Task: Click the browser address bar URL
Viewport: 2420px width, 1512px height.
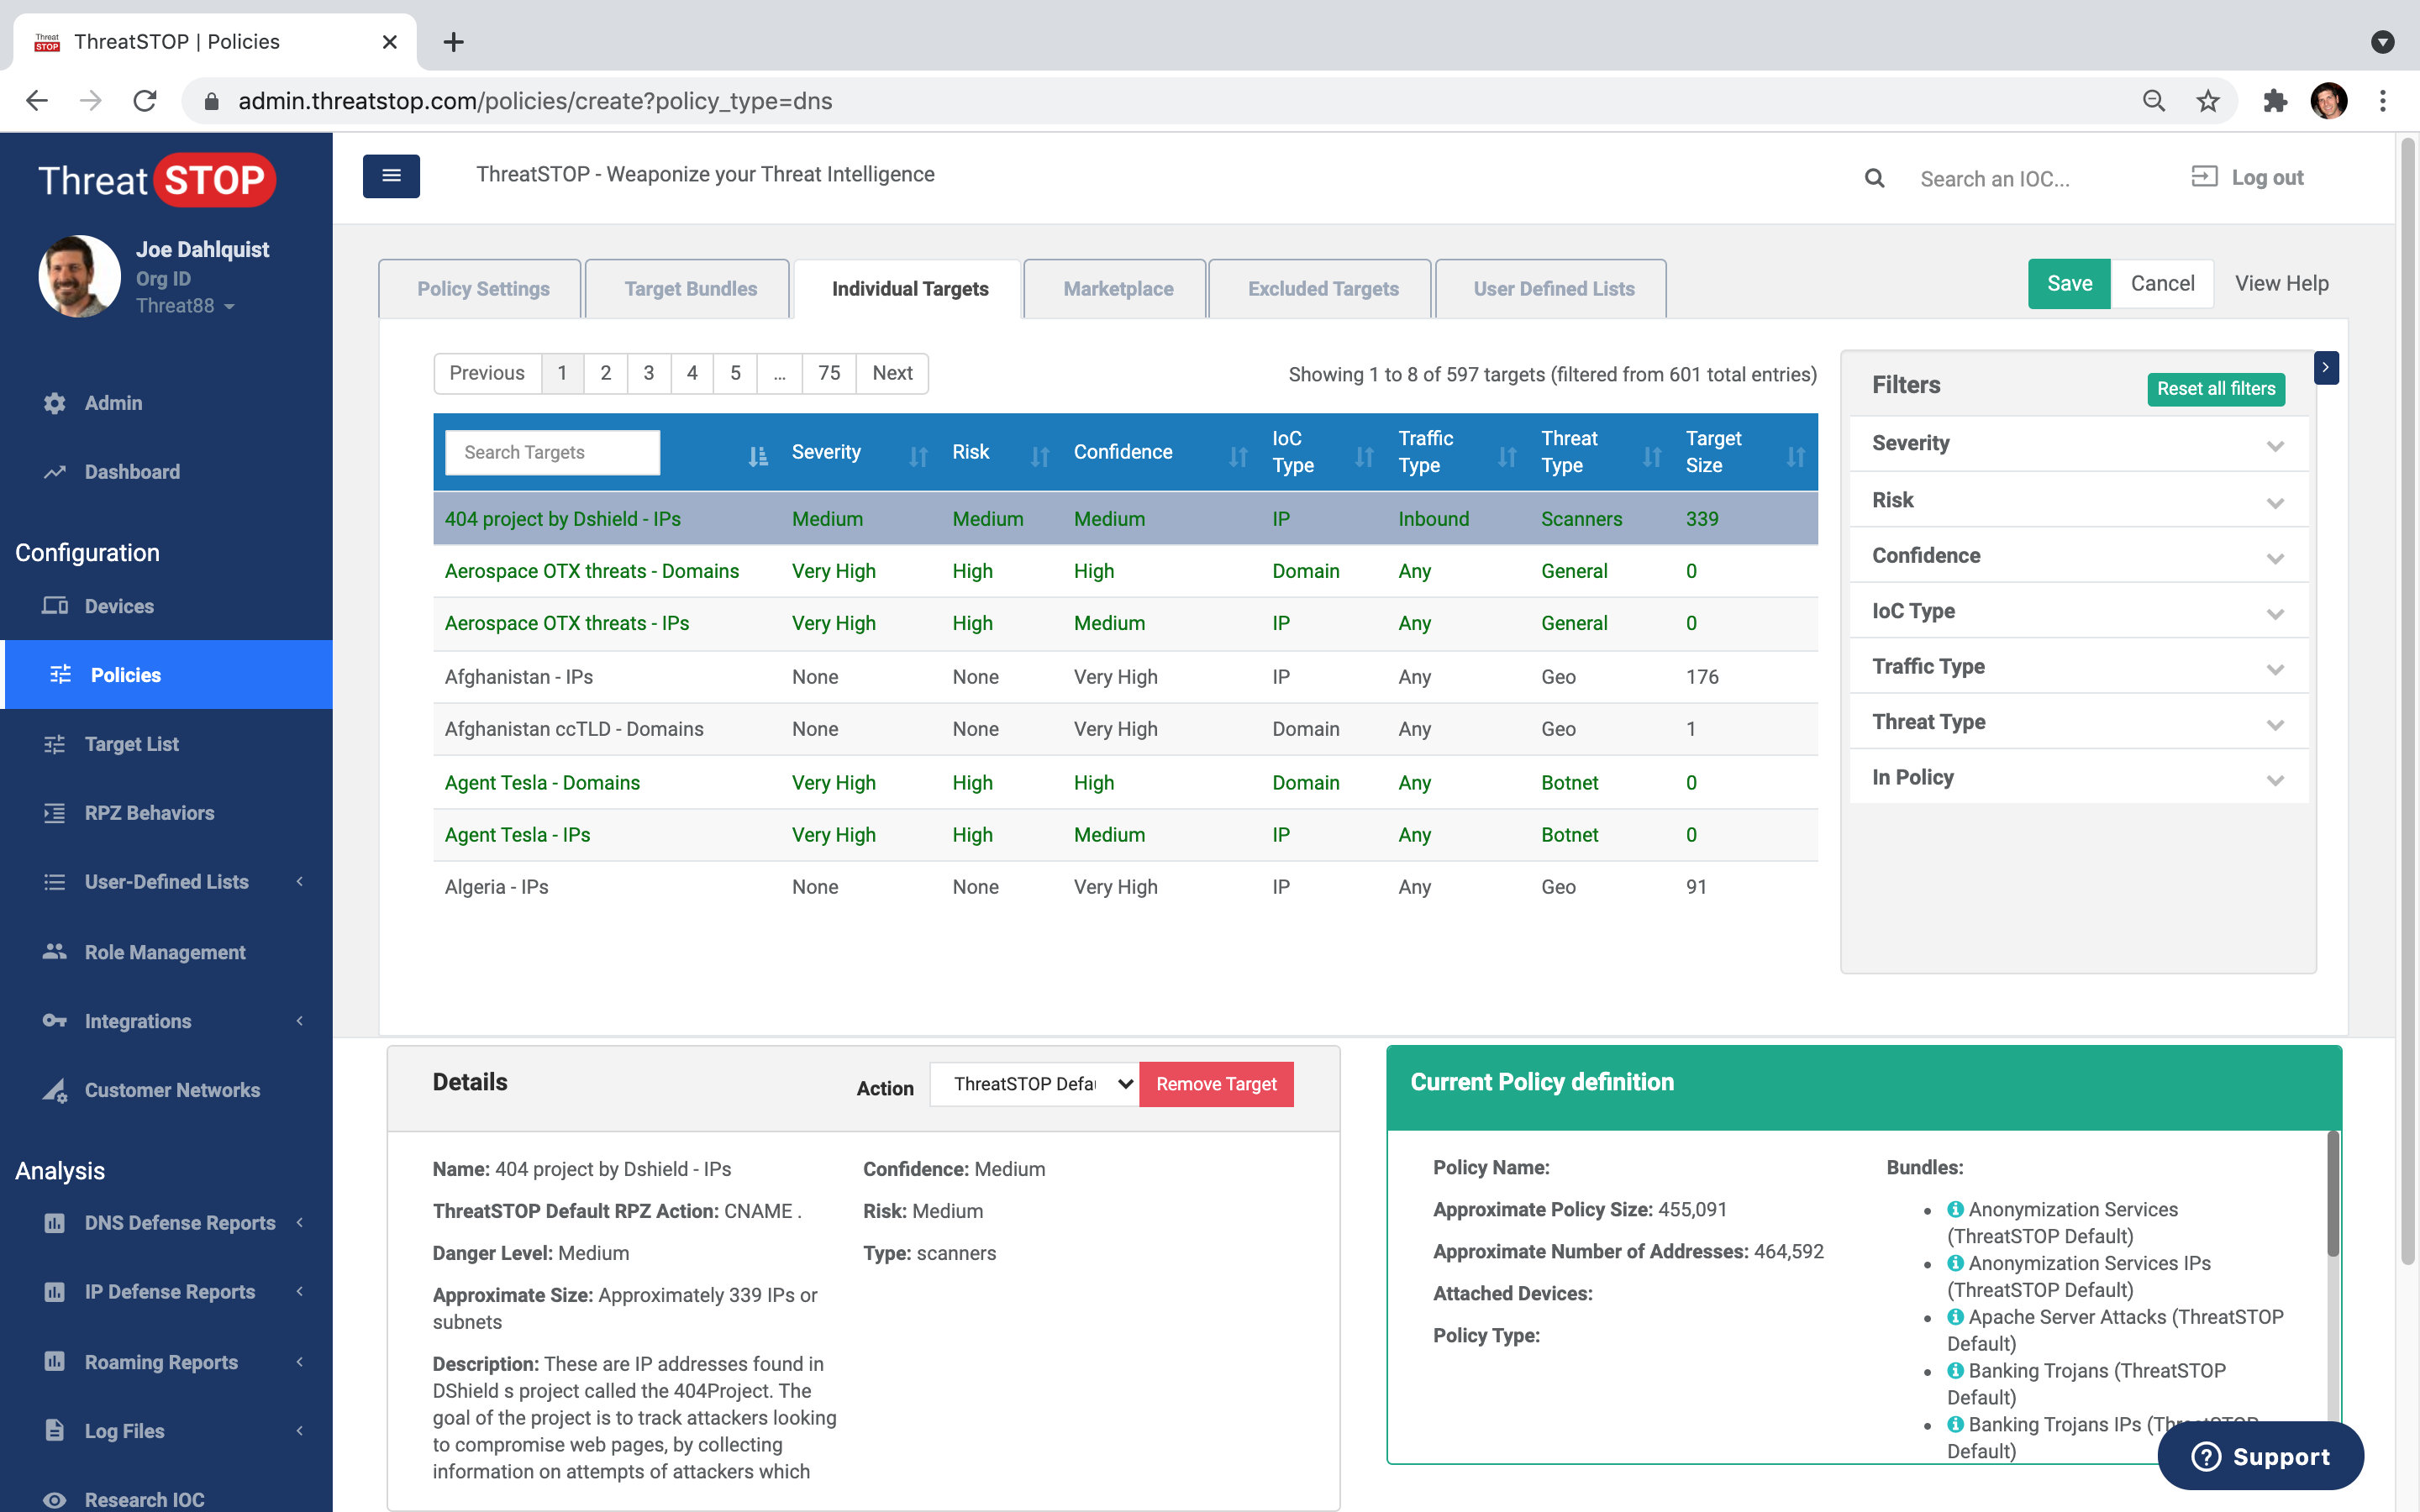Action: point(535,101)
